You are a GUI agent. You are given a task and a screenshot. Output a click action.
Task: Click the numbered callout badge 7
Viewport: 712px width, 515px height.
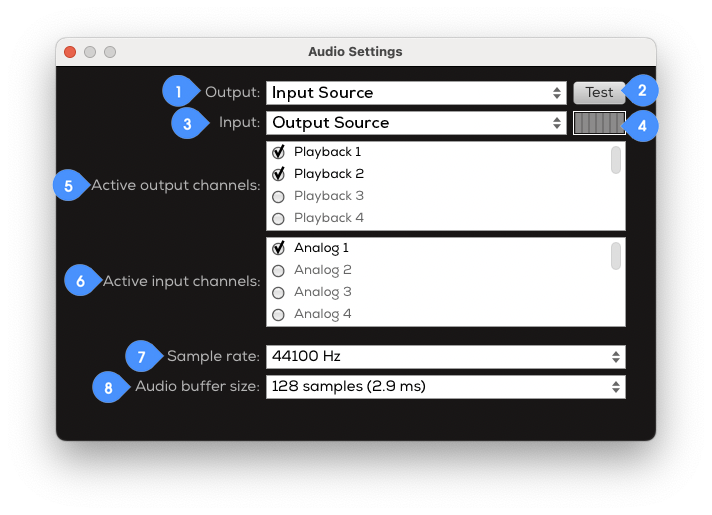tap(142, 356)
